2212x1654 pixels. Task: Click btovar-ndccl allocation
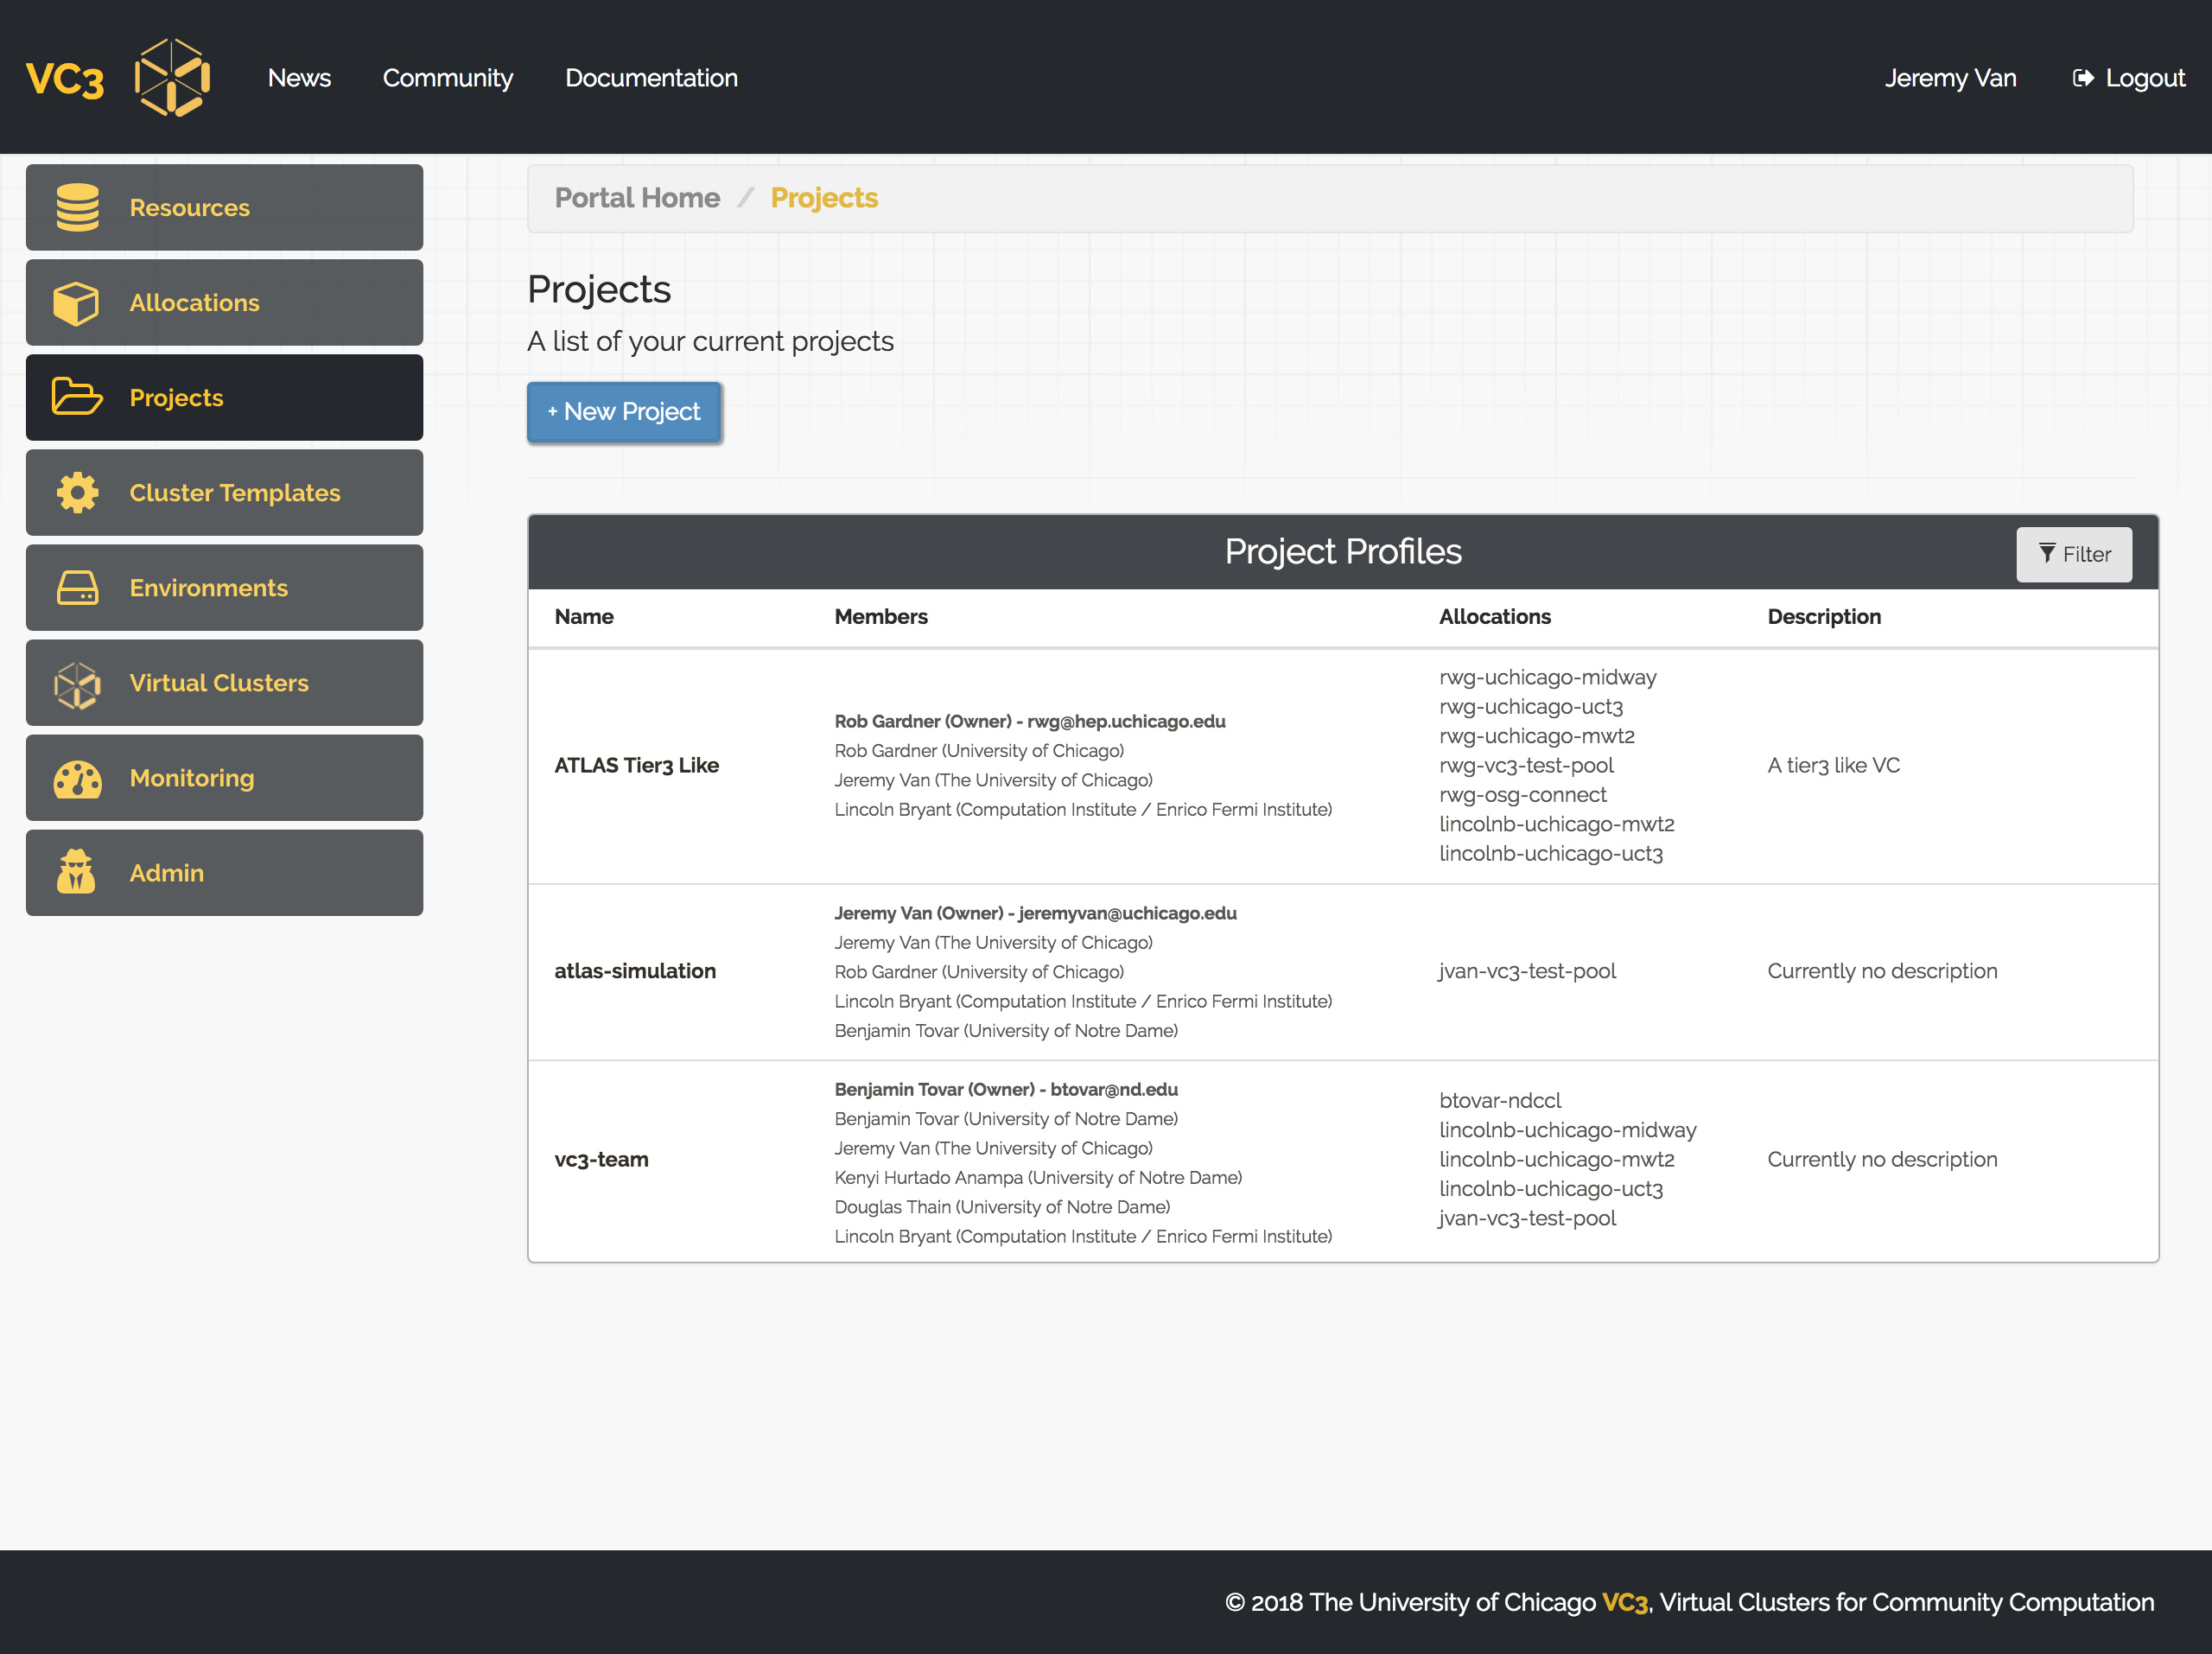pos(1500,1101)
